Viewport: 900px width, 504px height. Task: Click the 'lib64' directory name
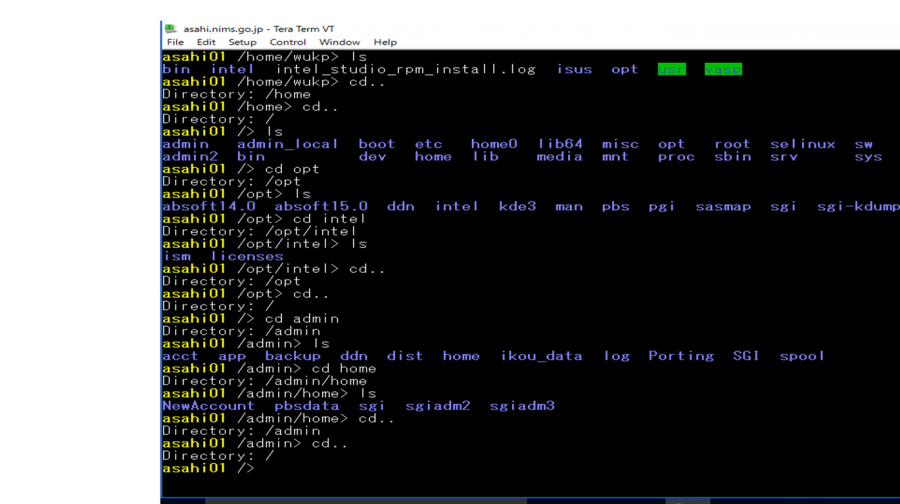pos(560,144)
